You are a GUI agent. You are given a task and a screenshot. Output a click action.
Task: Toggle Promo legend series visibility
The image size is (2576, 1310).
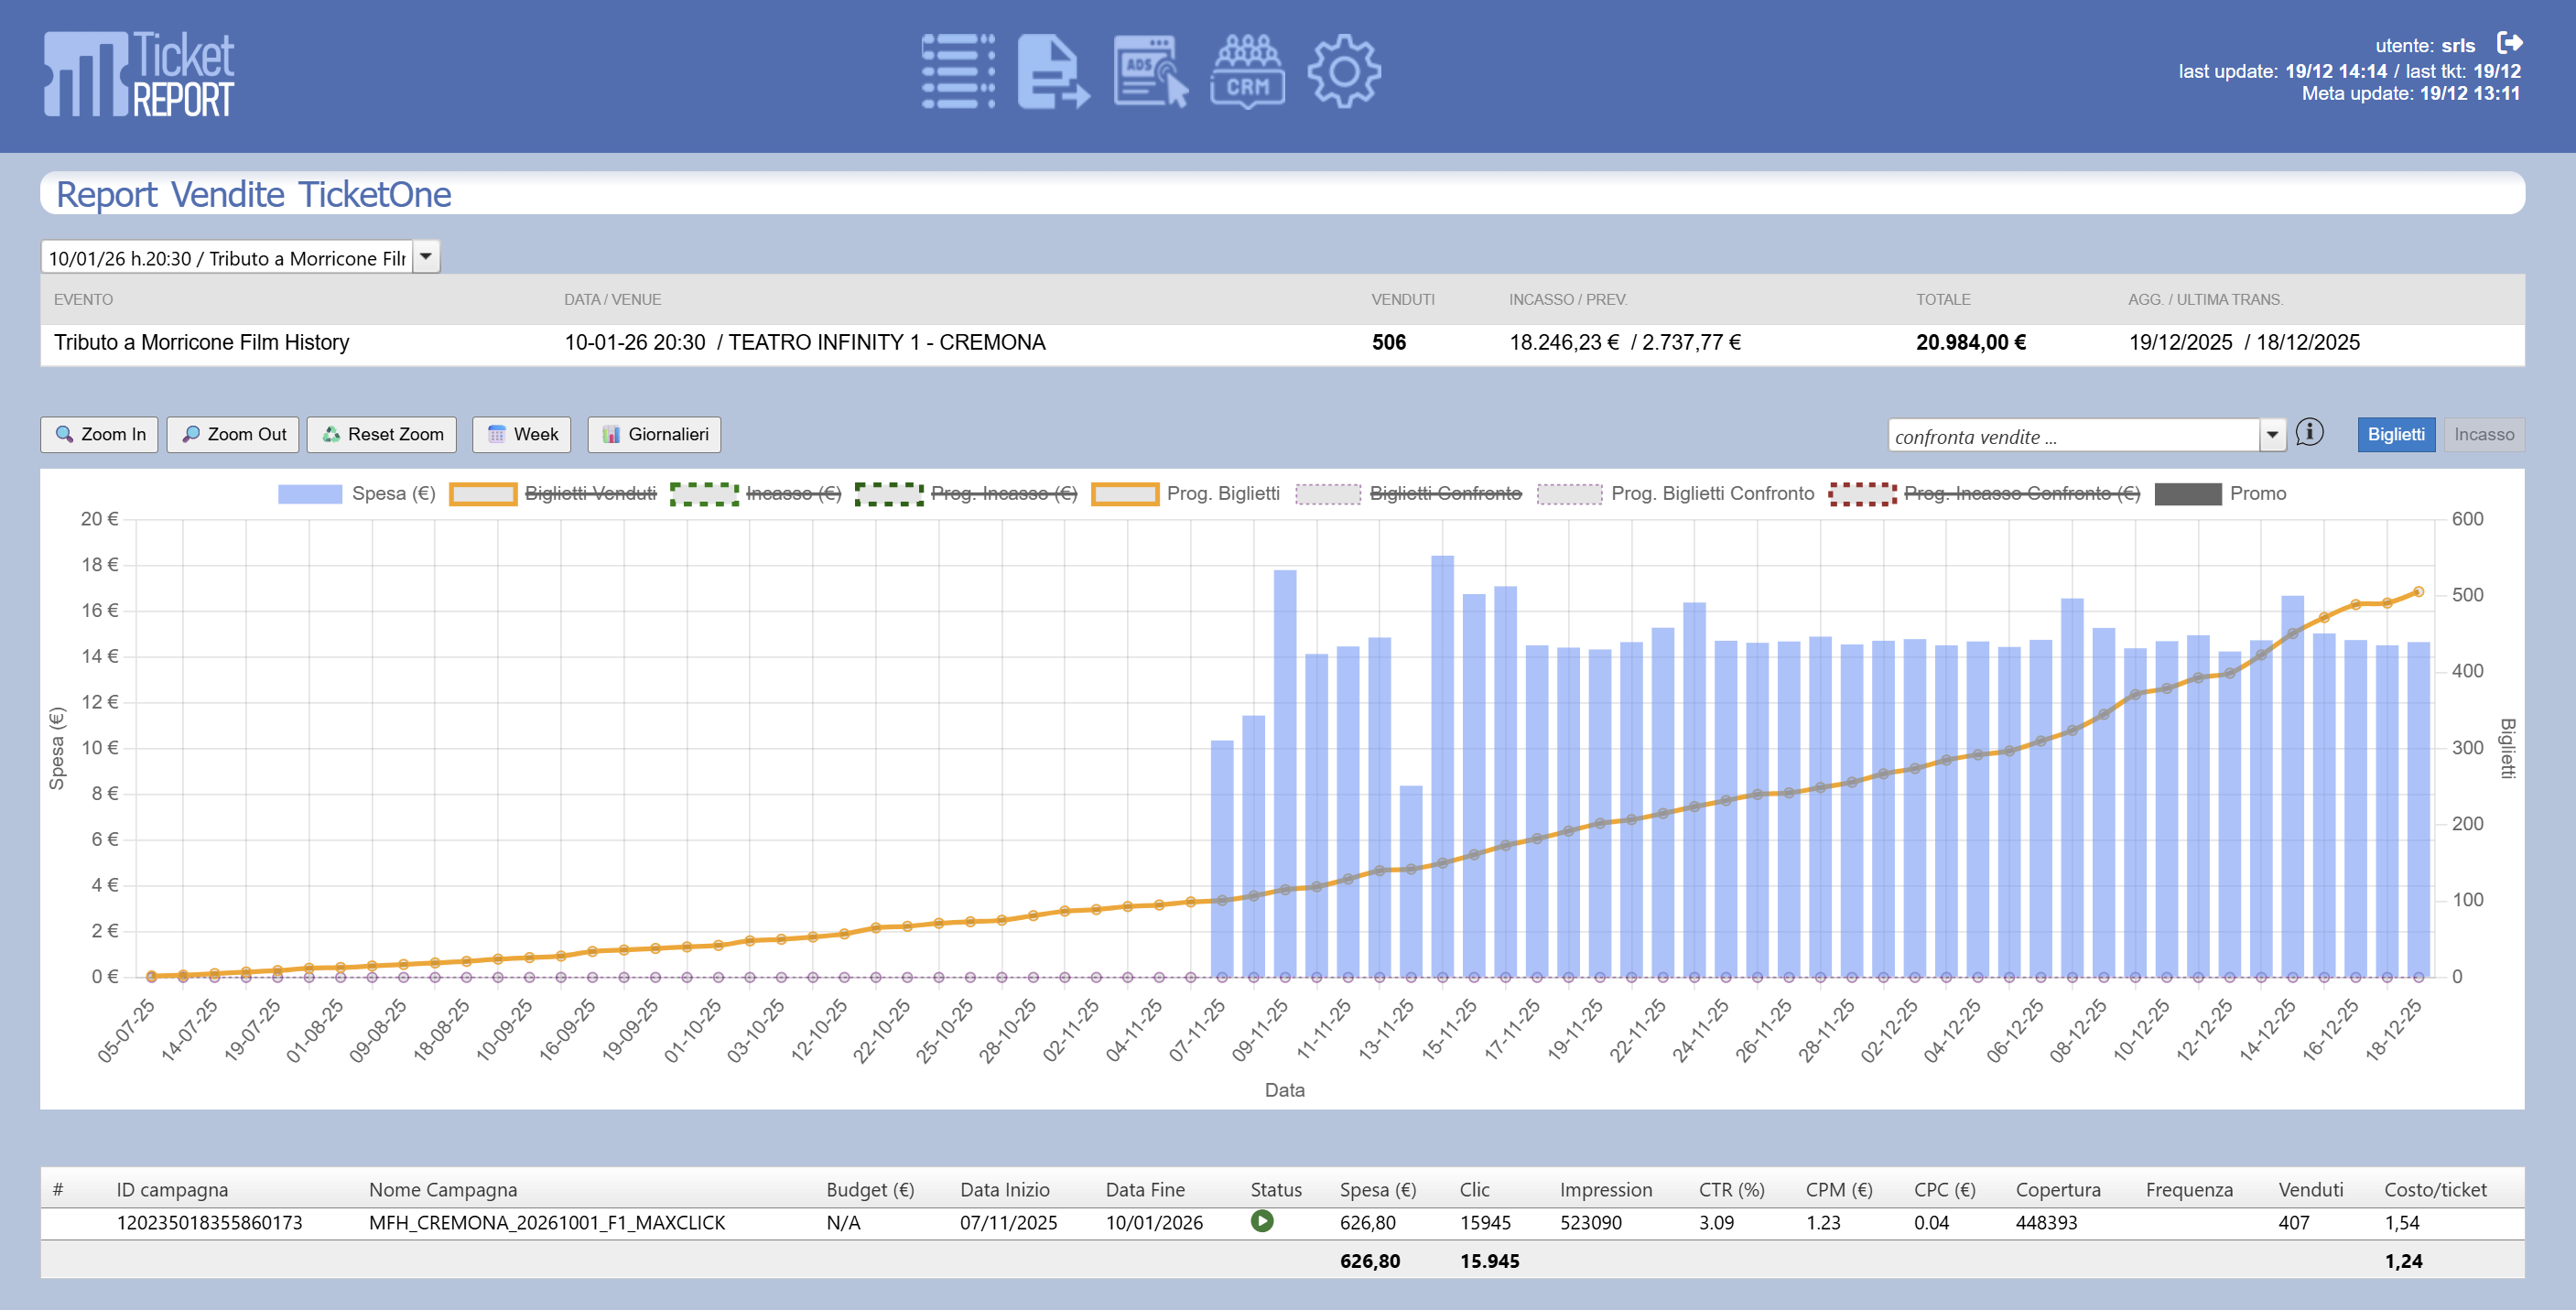[2256, 493]
